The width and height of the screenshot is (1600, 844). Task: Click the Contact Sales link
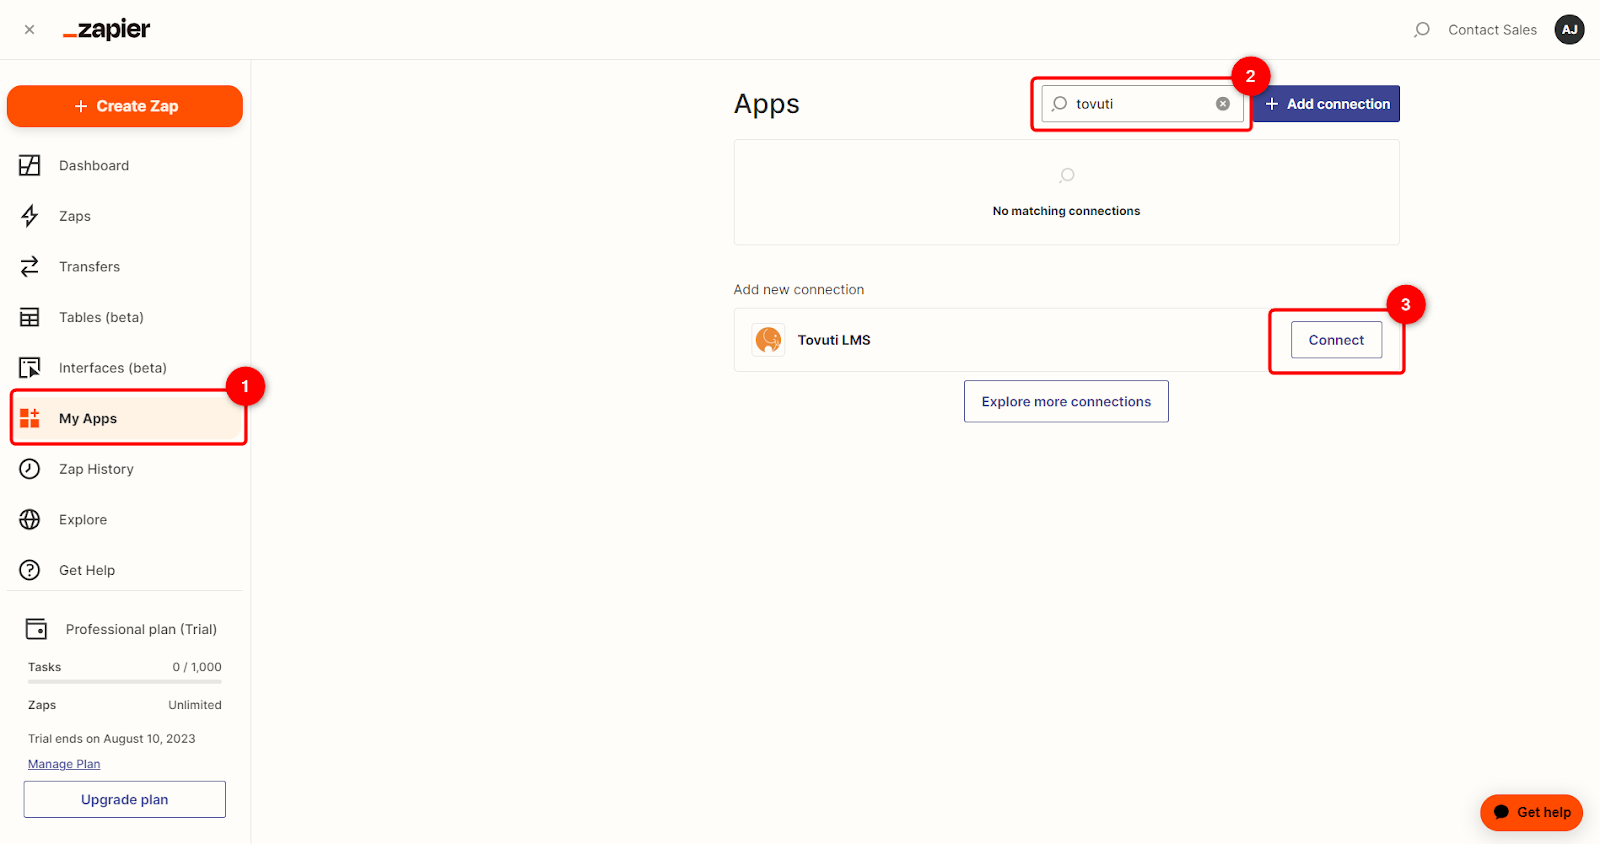point(1492,30)
